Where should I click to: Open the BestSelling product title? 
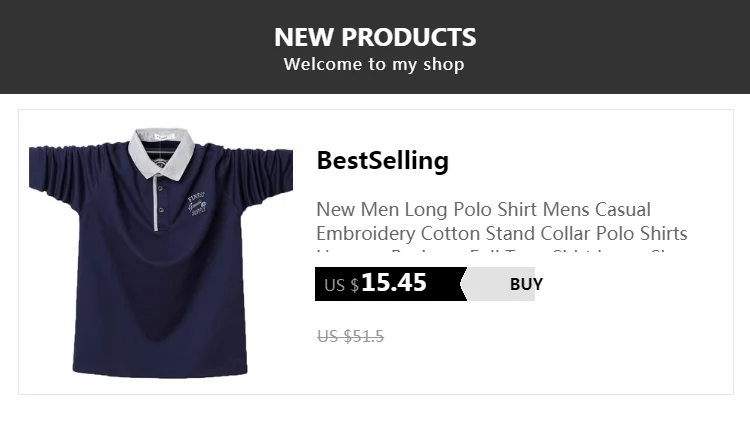[x=382, y=161]
